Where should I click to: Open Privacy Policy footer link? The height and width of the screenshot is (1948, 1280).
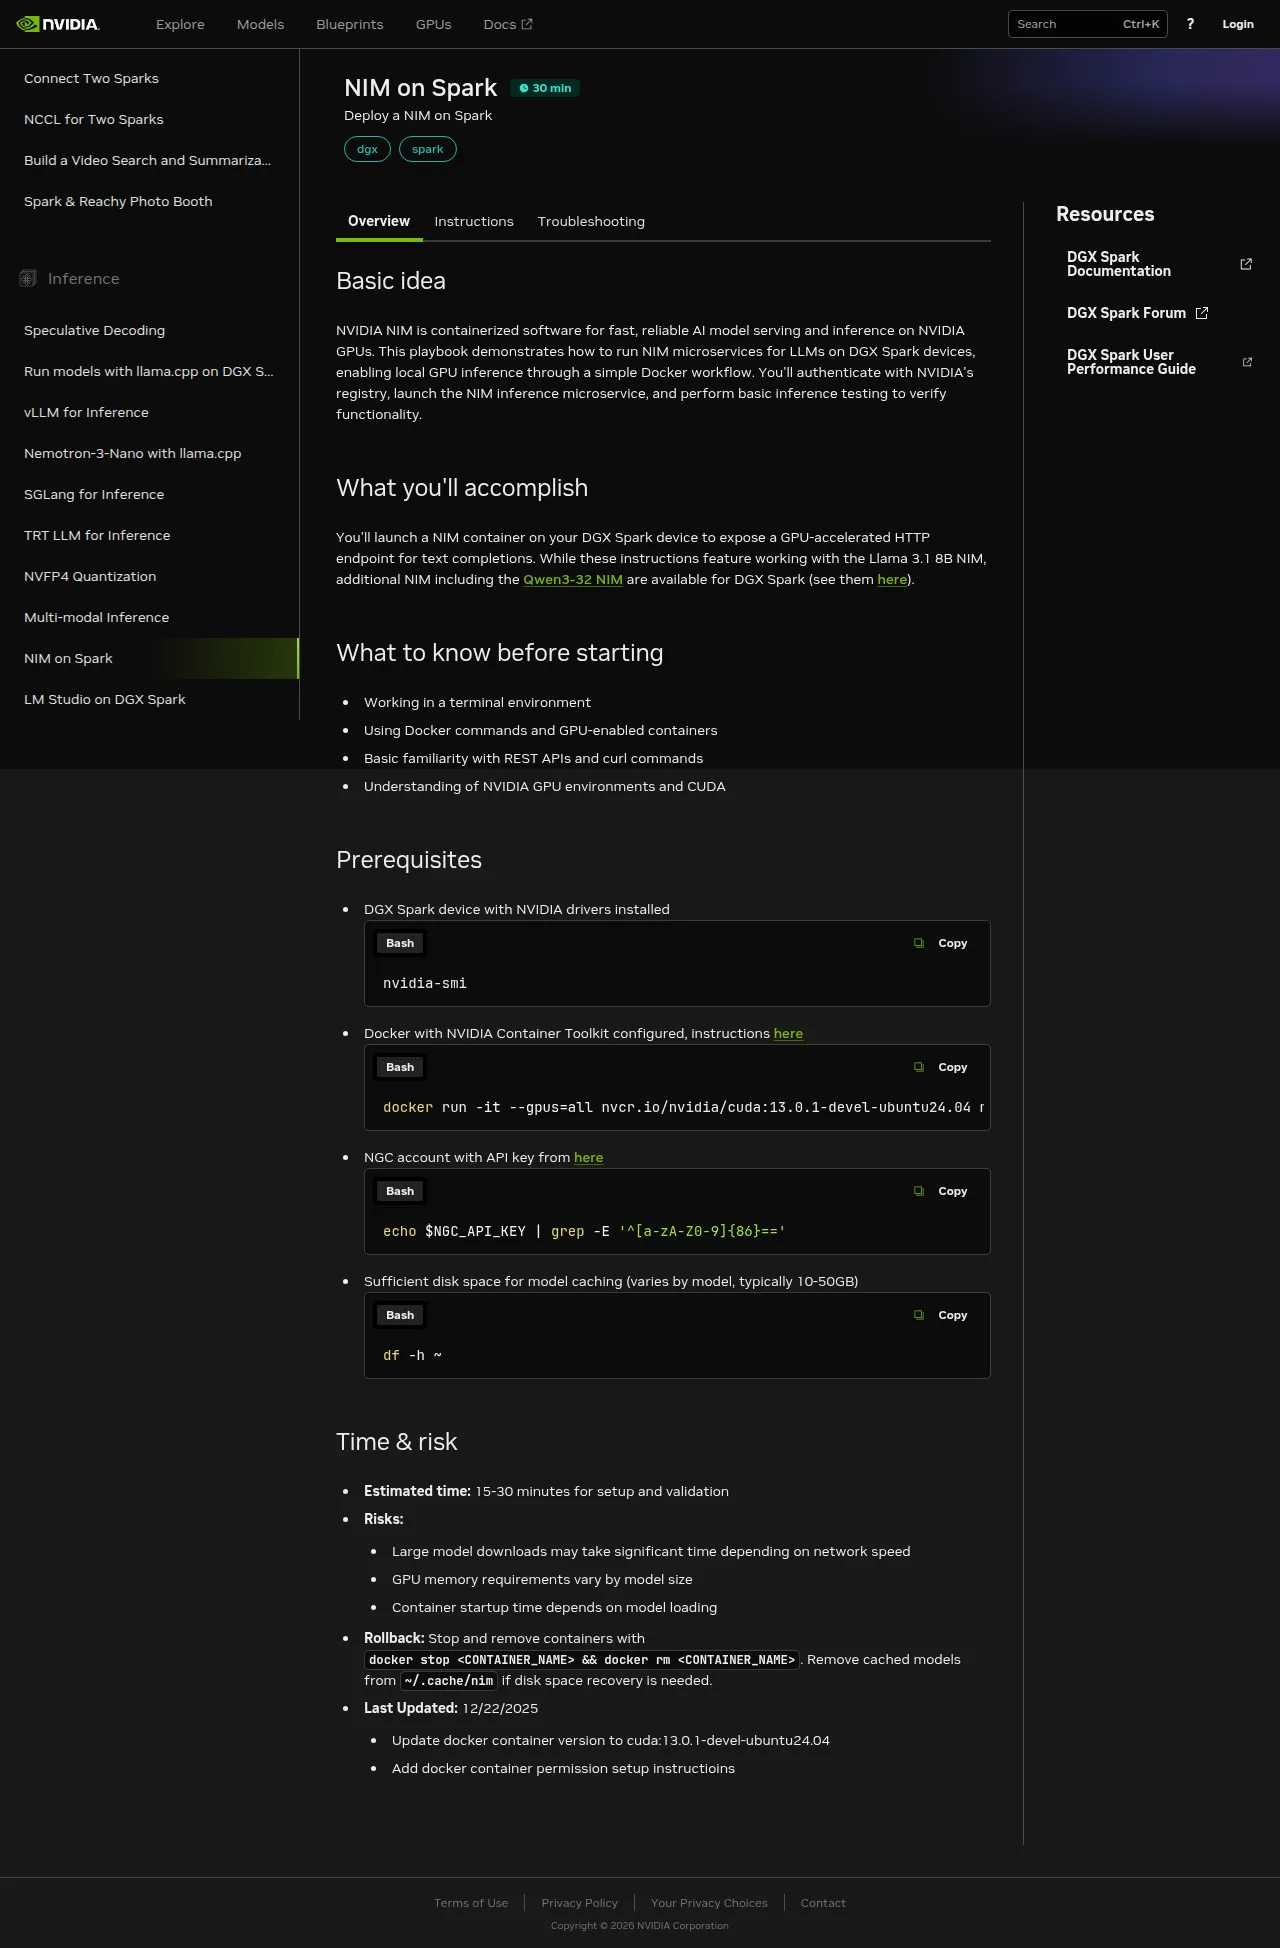pos(580,1903)
